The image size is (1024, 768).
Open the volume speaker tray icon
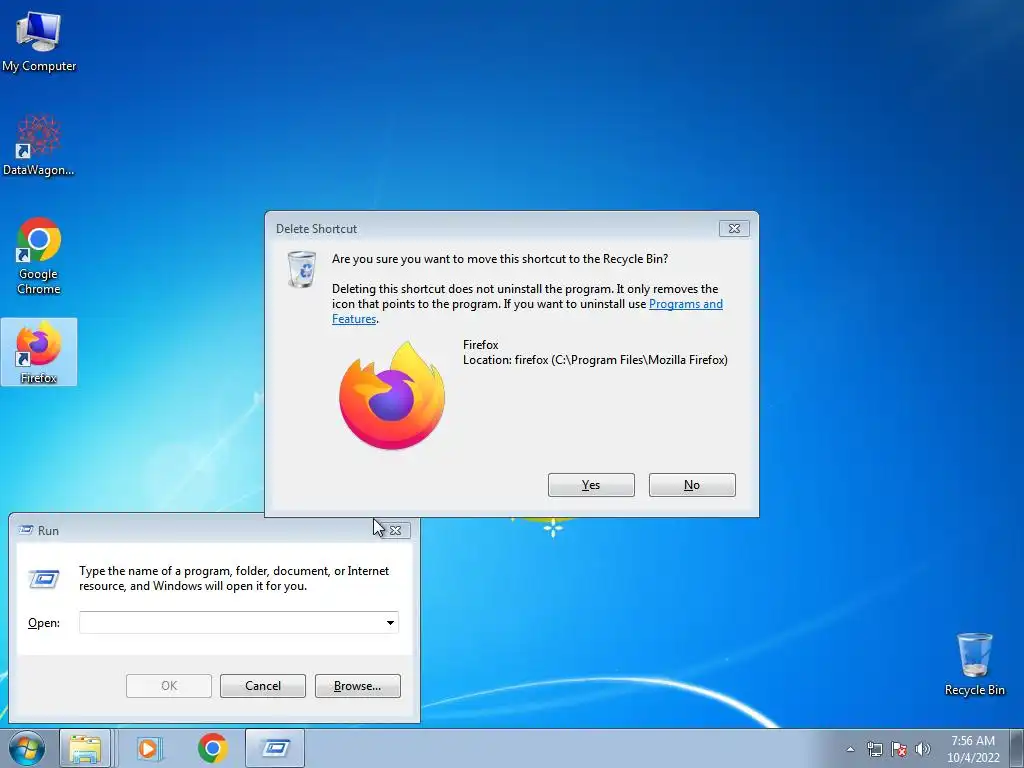(923, 749)
